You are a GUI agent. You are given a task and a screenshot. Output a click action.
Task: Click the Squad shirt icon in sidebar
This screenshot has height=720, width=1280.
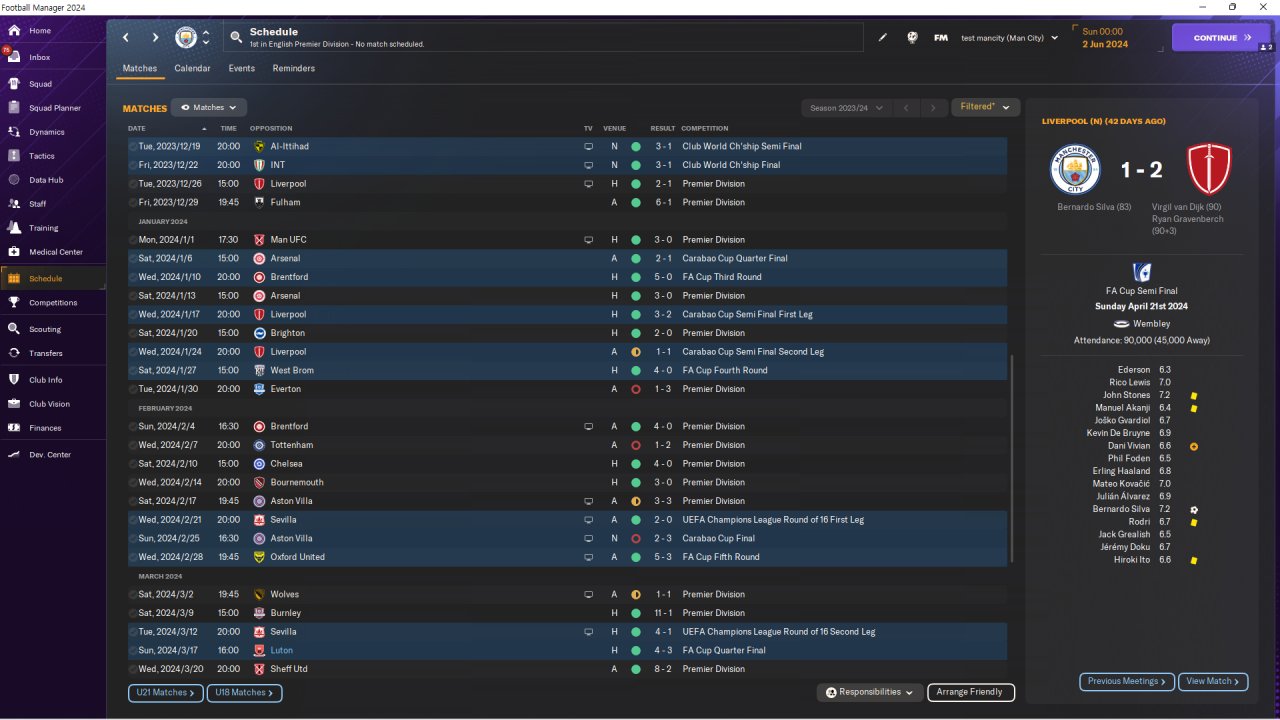coord(14,84)
